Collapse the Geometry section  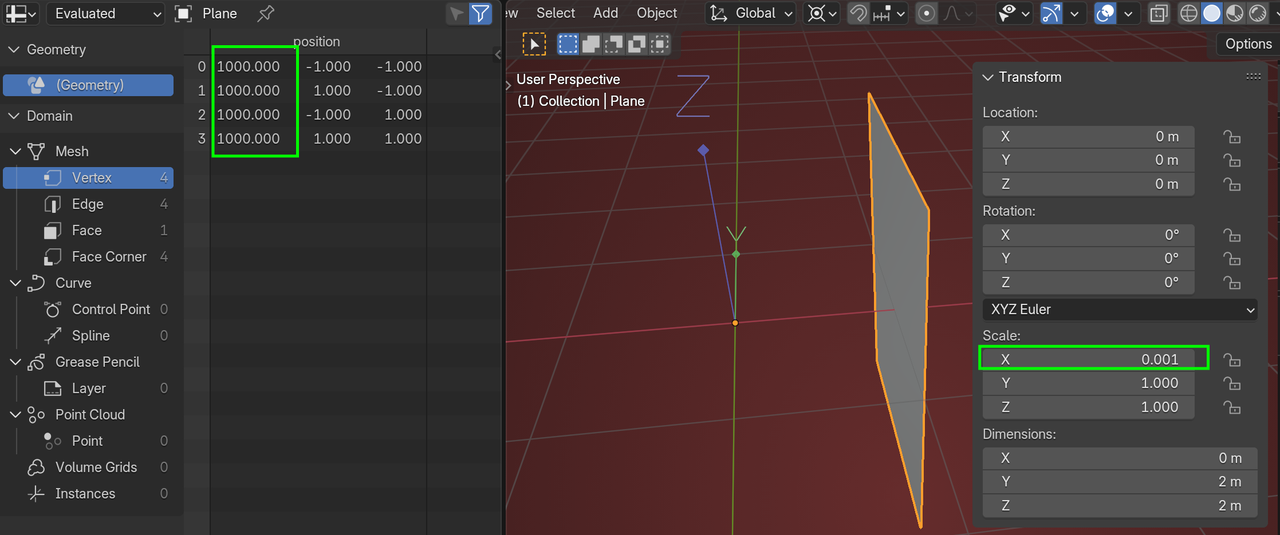[15, 50]
